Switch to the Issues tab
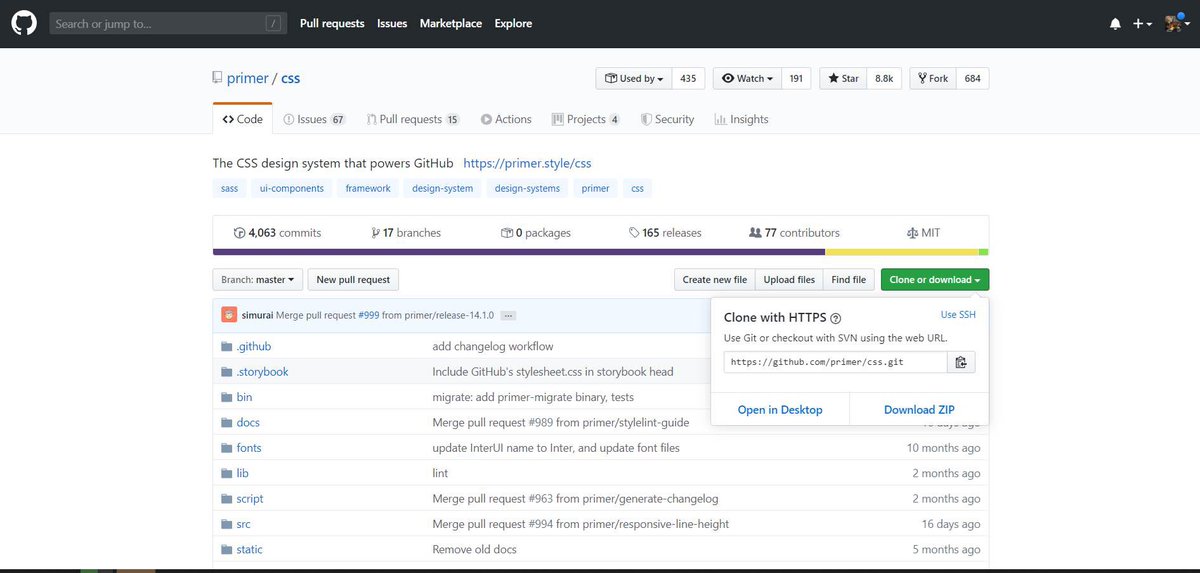 click(314, 119)
